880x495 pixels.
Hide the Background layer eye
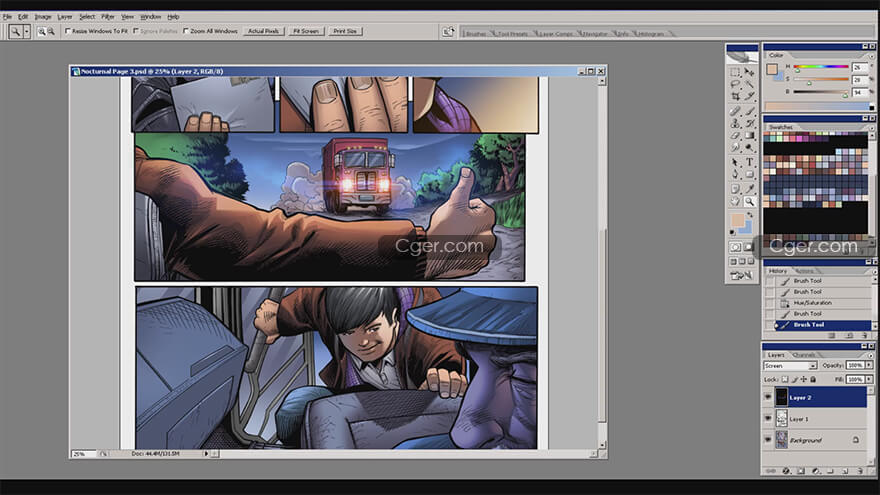768,440
